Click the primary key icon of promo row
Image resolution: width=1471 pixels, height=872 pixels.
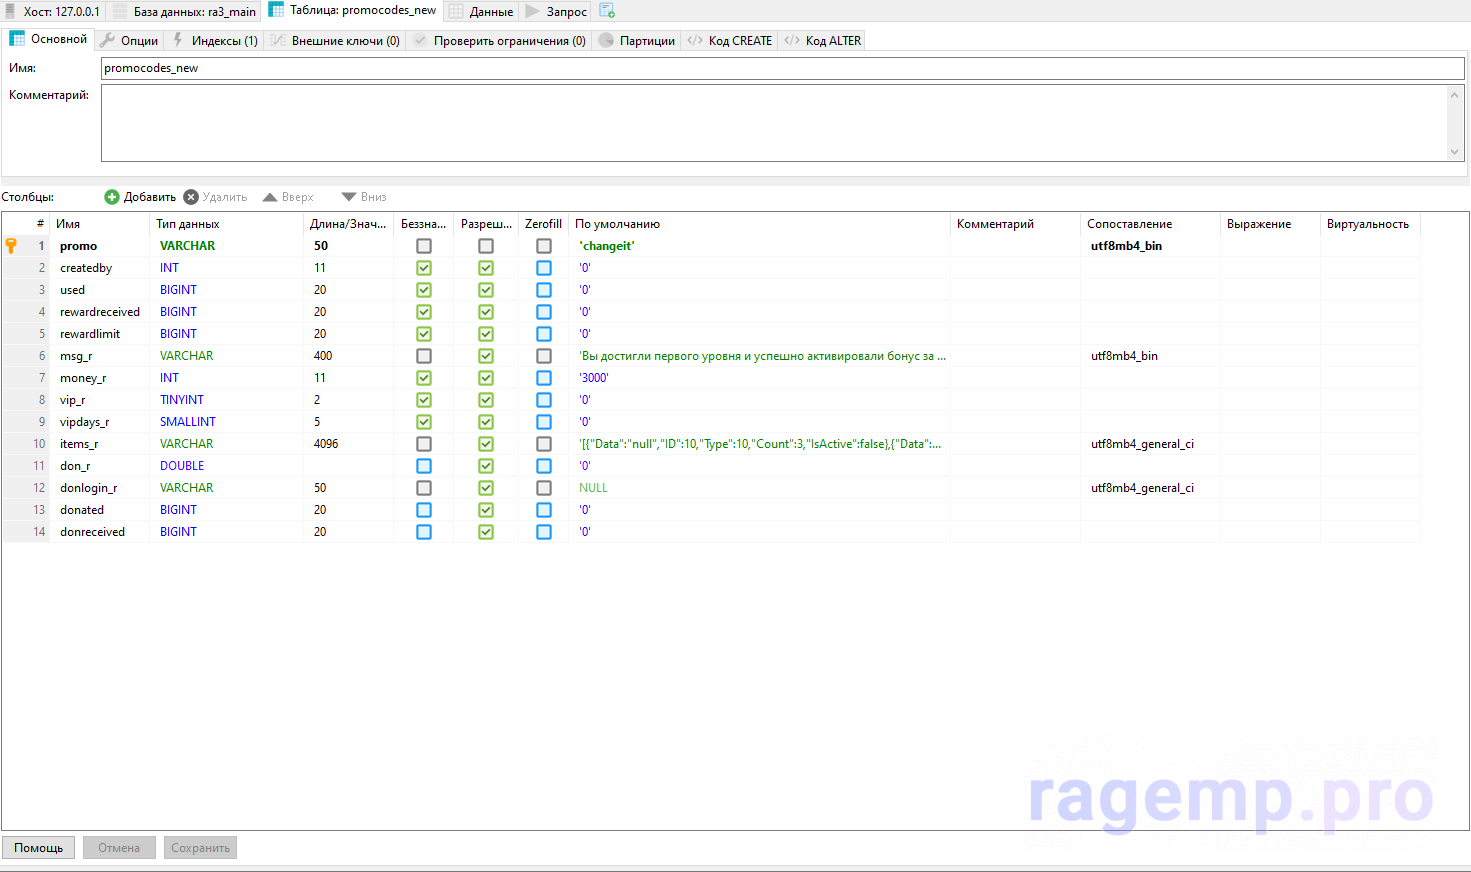pyautogui.click(x=11, y=245)
